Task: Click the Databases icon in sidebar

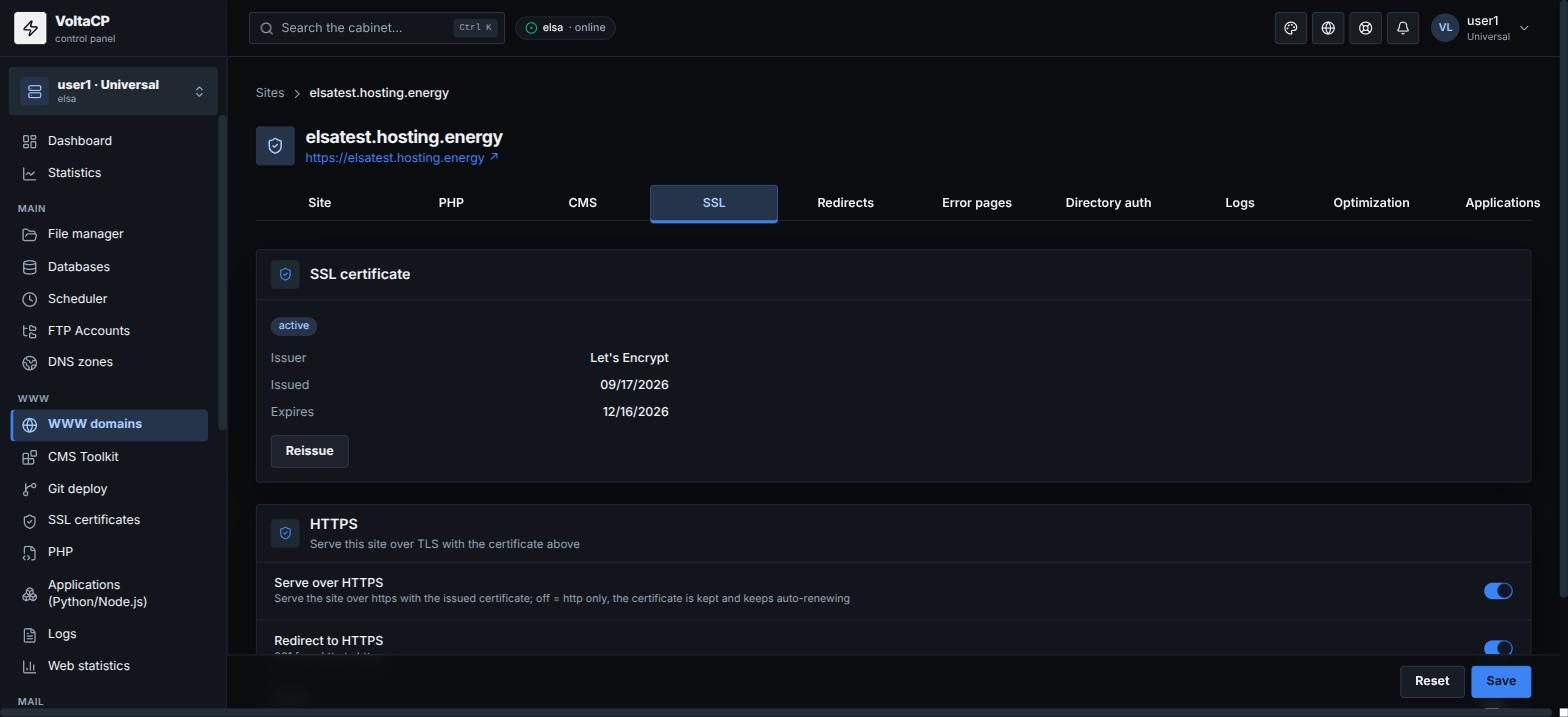Action: [30, 267]
